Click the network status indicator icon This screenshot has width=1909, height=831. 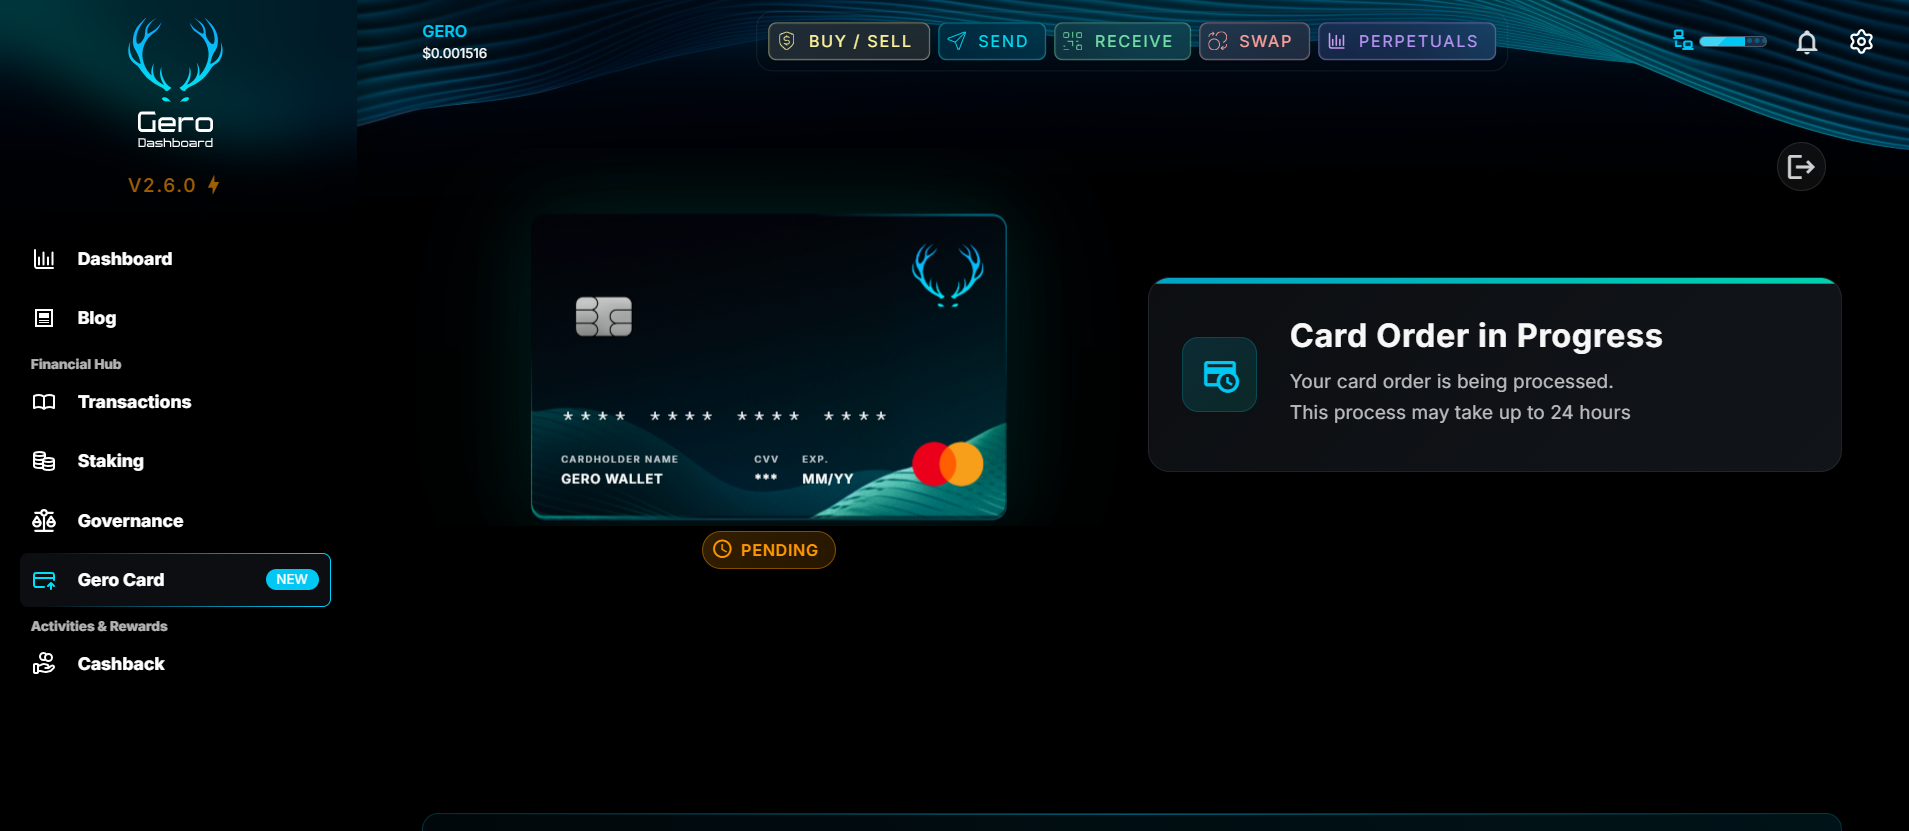pyautogui.click(x=1683, y=40)
